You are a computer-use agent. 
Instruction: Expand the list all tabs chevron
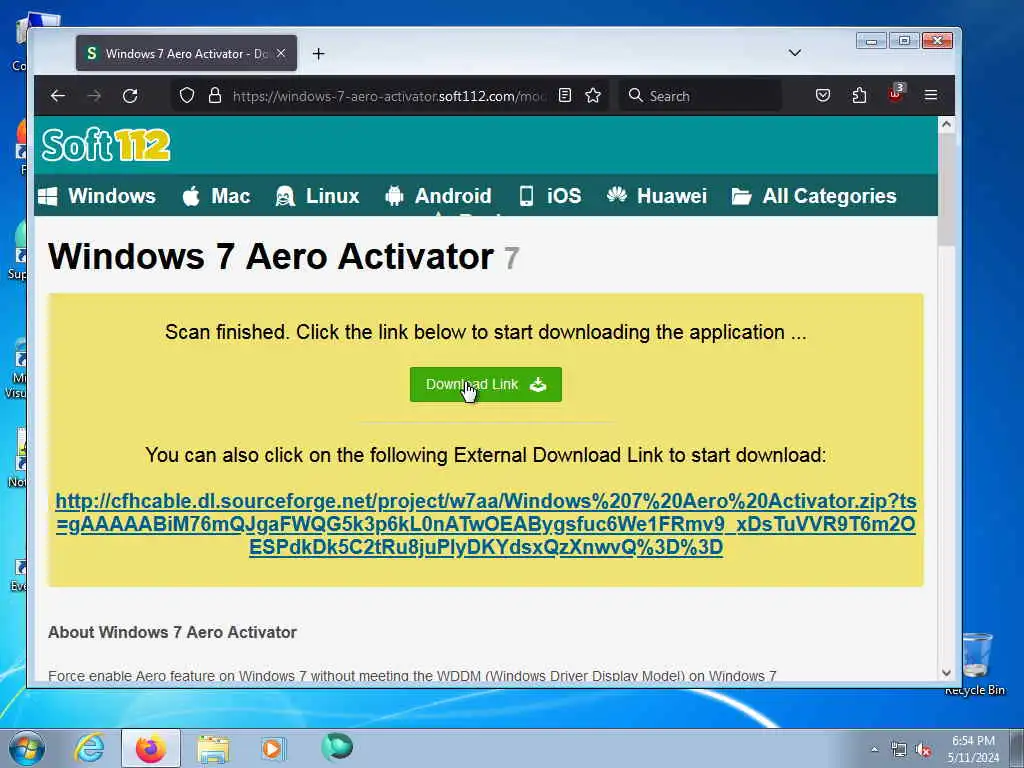tap(795, 53)
